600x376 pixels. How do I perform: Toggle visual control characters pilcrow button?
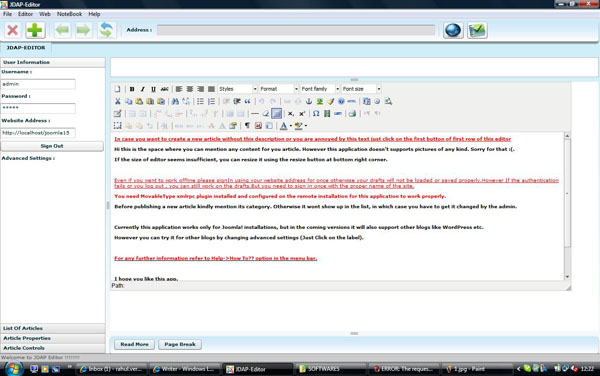click(x=247, y=126)
